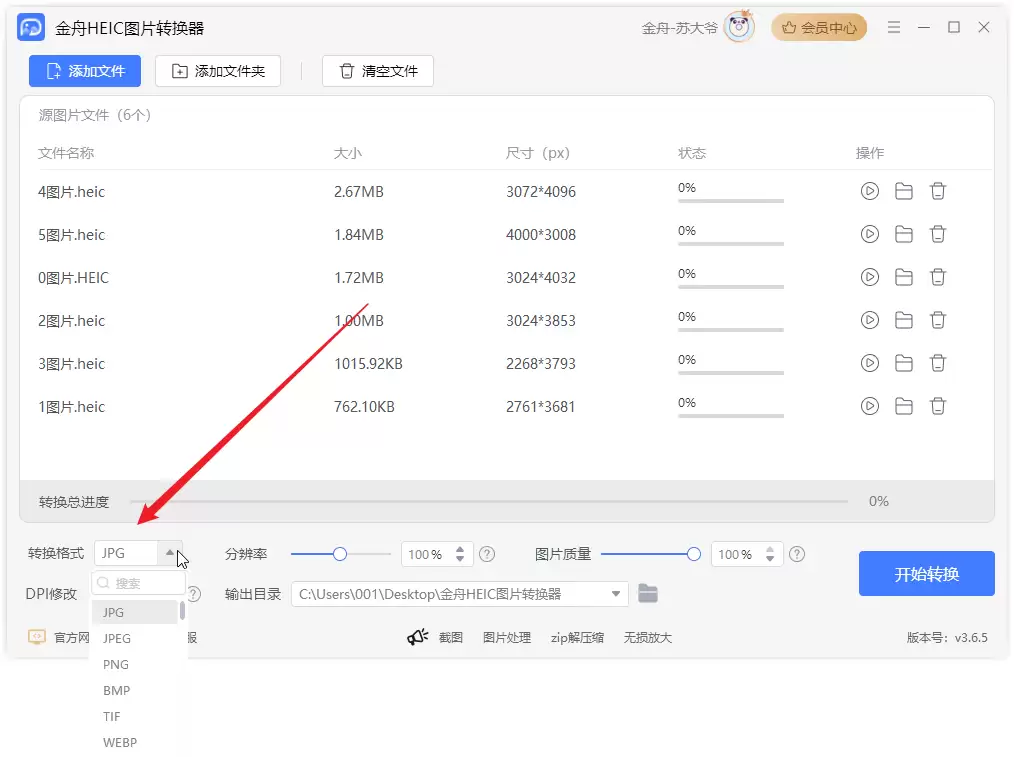Increase the resolution percentage with the up arrow

point(460,549)
